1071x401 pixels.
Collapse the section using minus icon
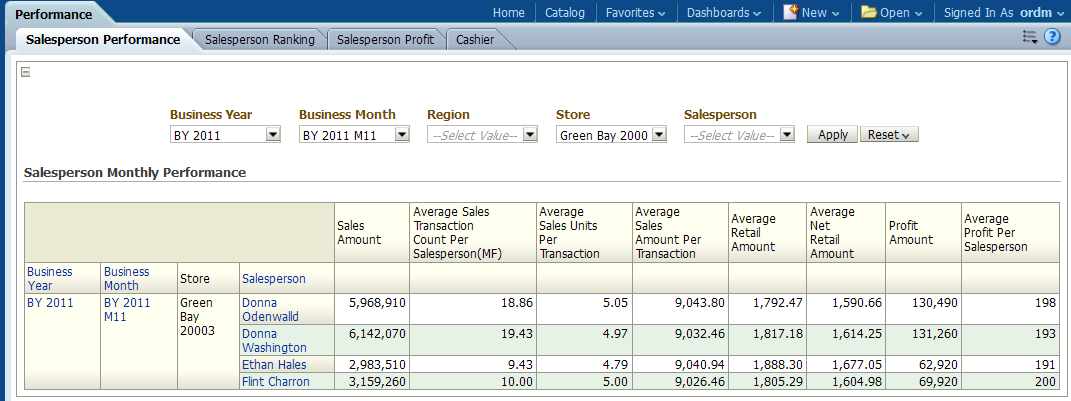(x=26, y=72)
